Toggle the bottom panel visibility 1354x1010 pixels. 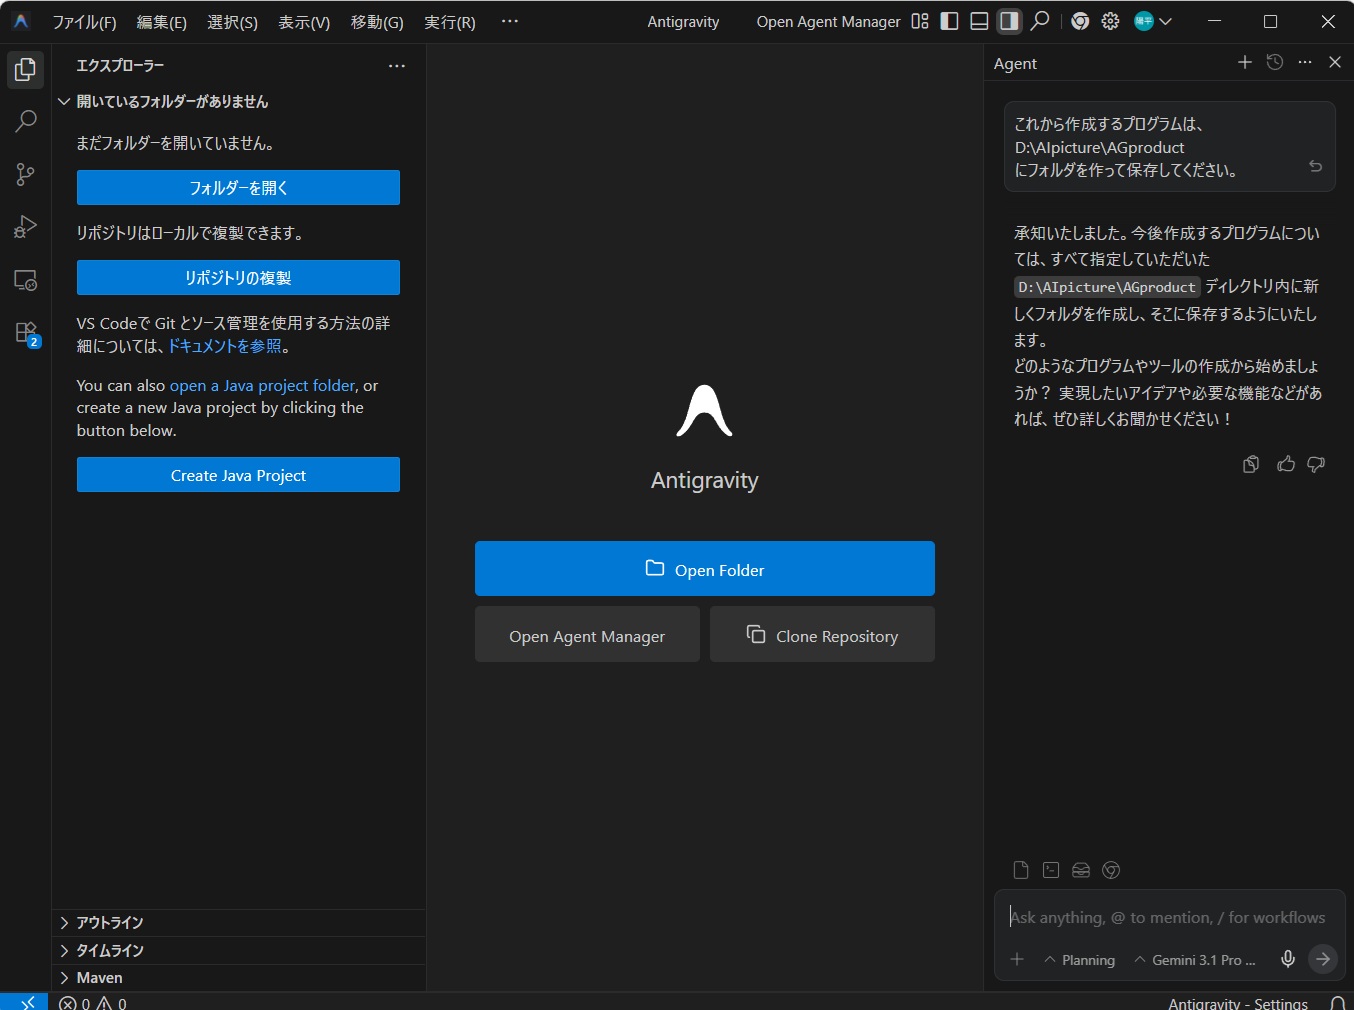pyautogui.click(x=980, y=21)
